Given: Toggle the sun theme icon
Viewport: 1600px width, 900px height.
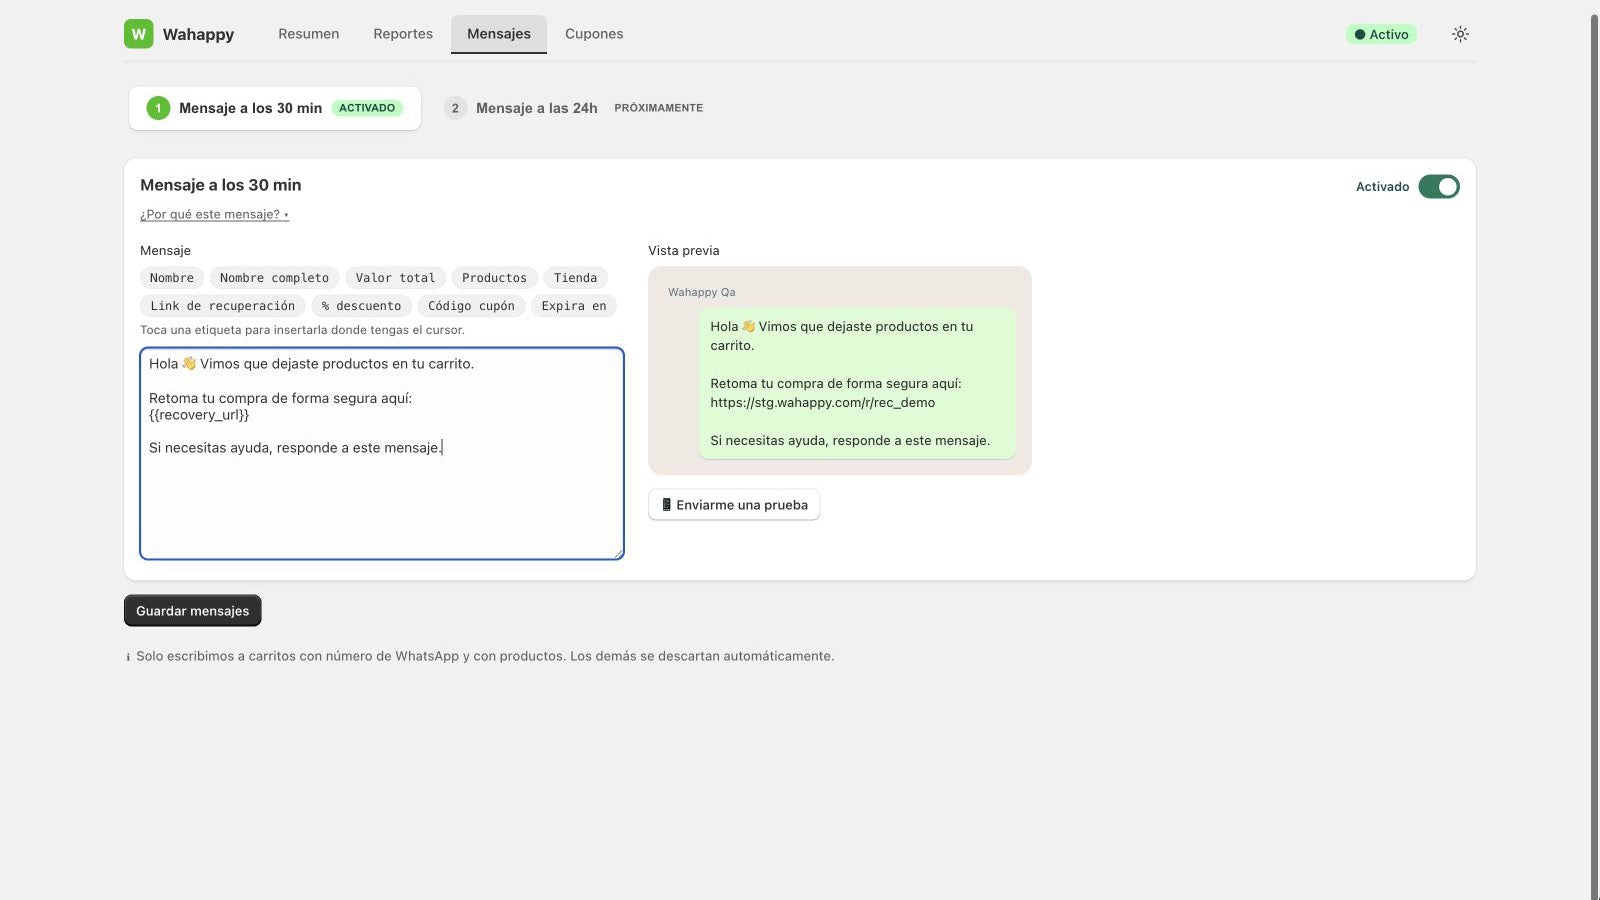Looking at the screenshot, I should point(1460,34).
